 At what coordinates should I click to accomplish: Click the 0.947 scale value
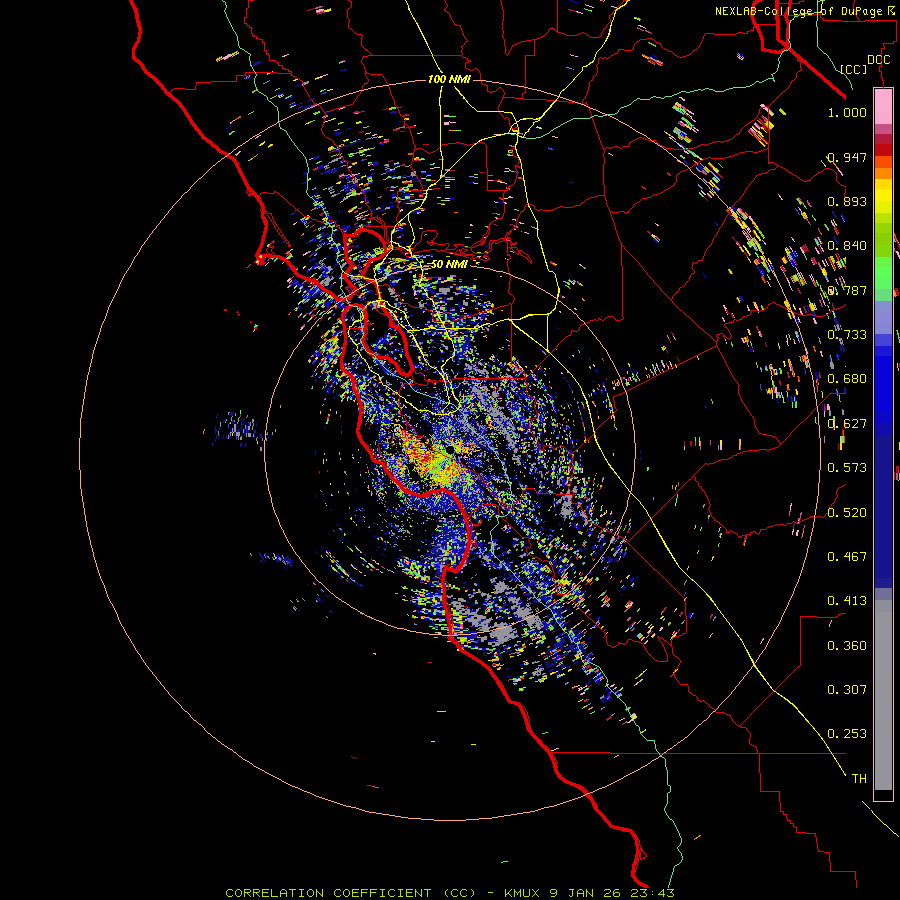(x=847, y=157)
